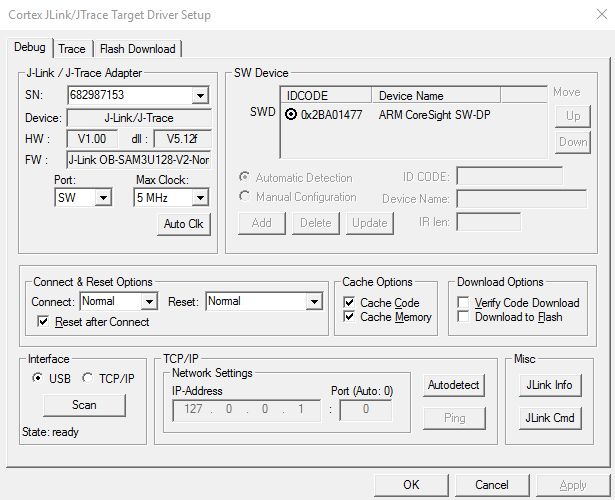
Task: Expand the Connect mode dropdown
Action: 149,302
